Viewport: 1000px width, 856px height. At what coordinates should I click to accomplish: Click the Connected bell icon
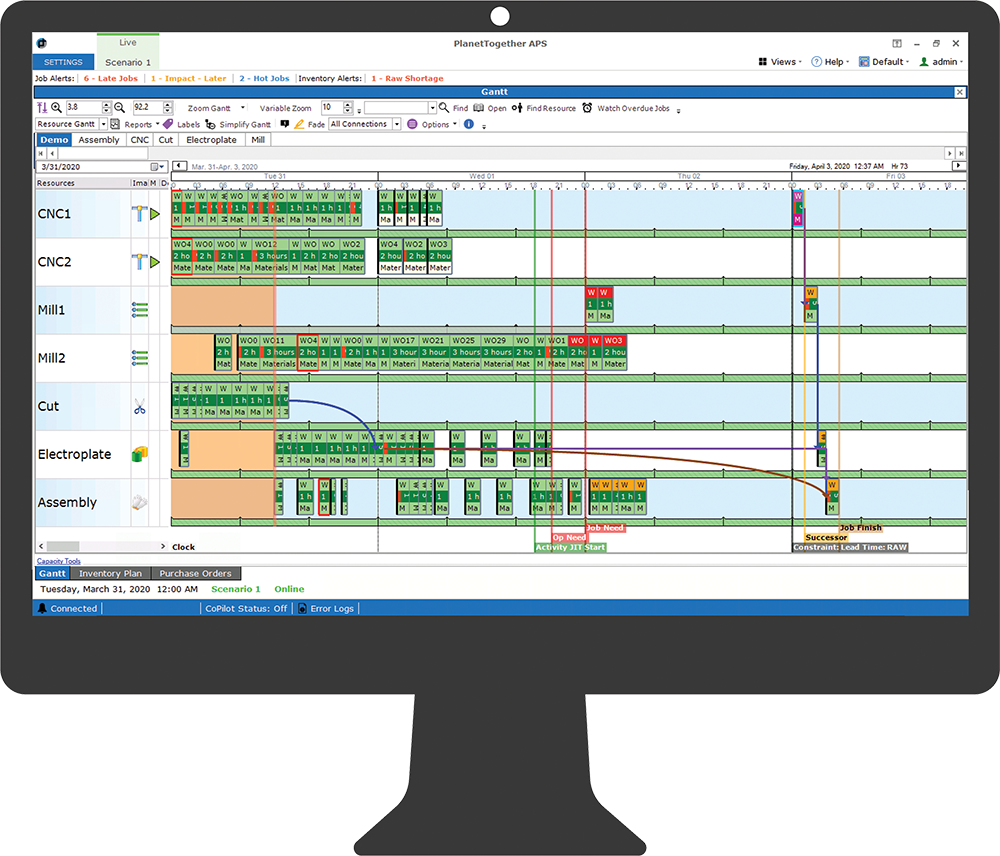(42, 609)
